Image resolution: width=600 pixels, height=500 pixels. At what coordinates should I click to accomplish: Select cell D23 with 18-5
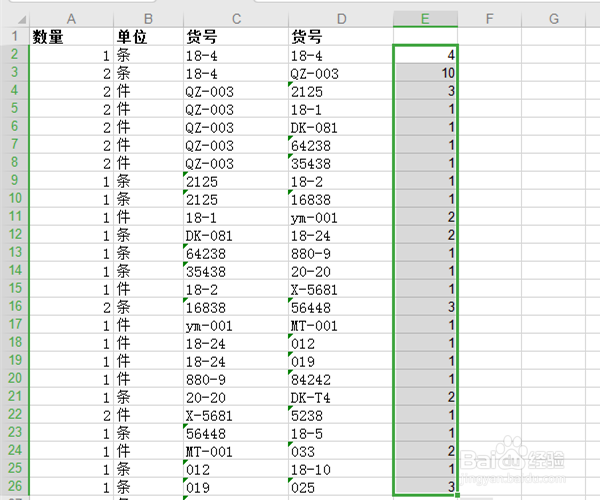click(341, 433)
